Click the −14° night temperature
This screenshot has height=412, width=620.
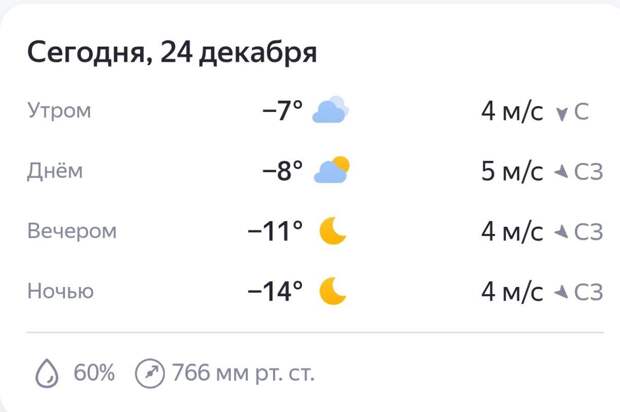pos(275,291)
